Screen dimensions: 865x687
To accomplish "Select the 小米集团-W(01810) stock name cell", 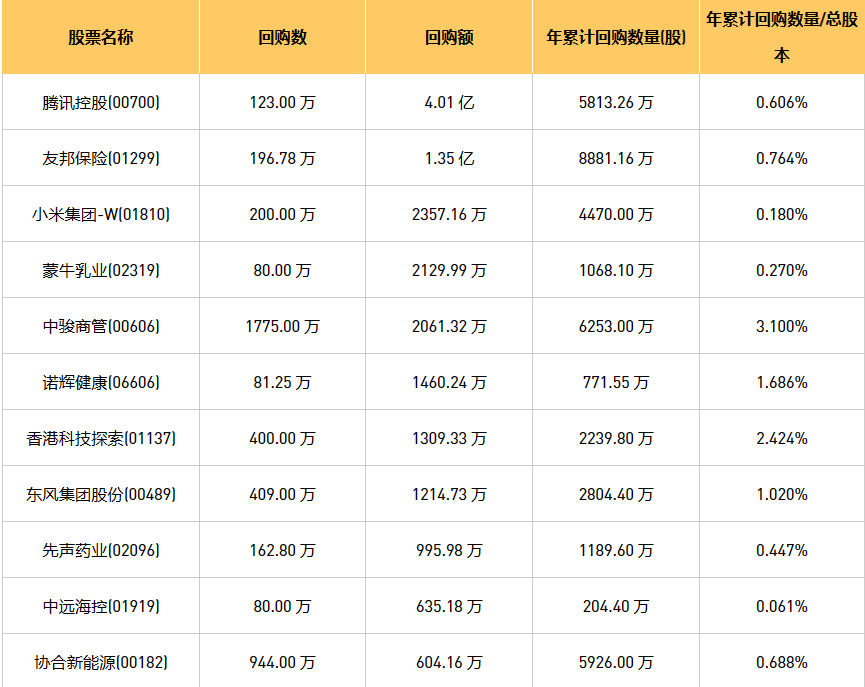I will coord(100,214).
